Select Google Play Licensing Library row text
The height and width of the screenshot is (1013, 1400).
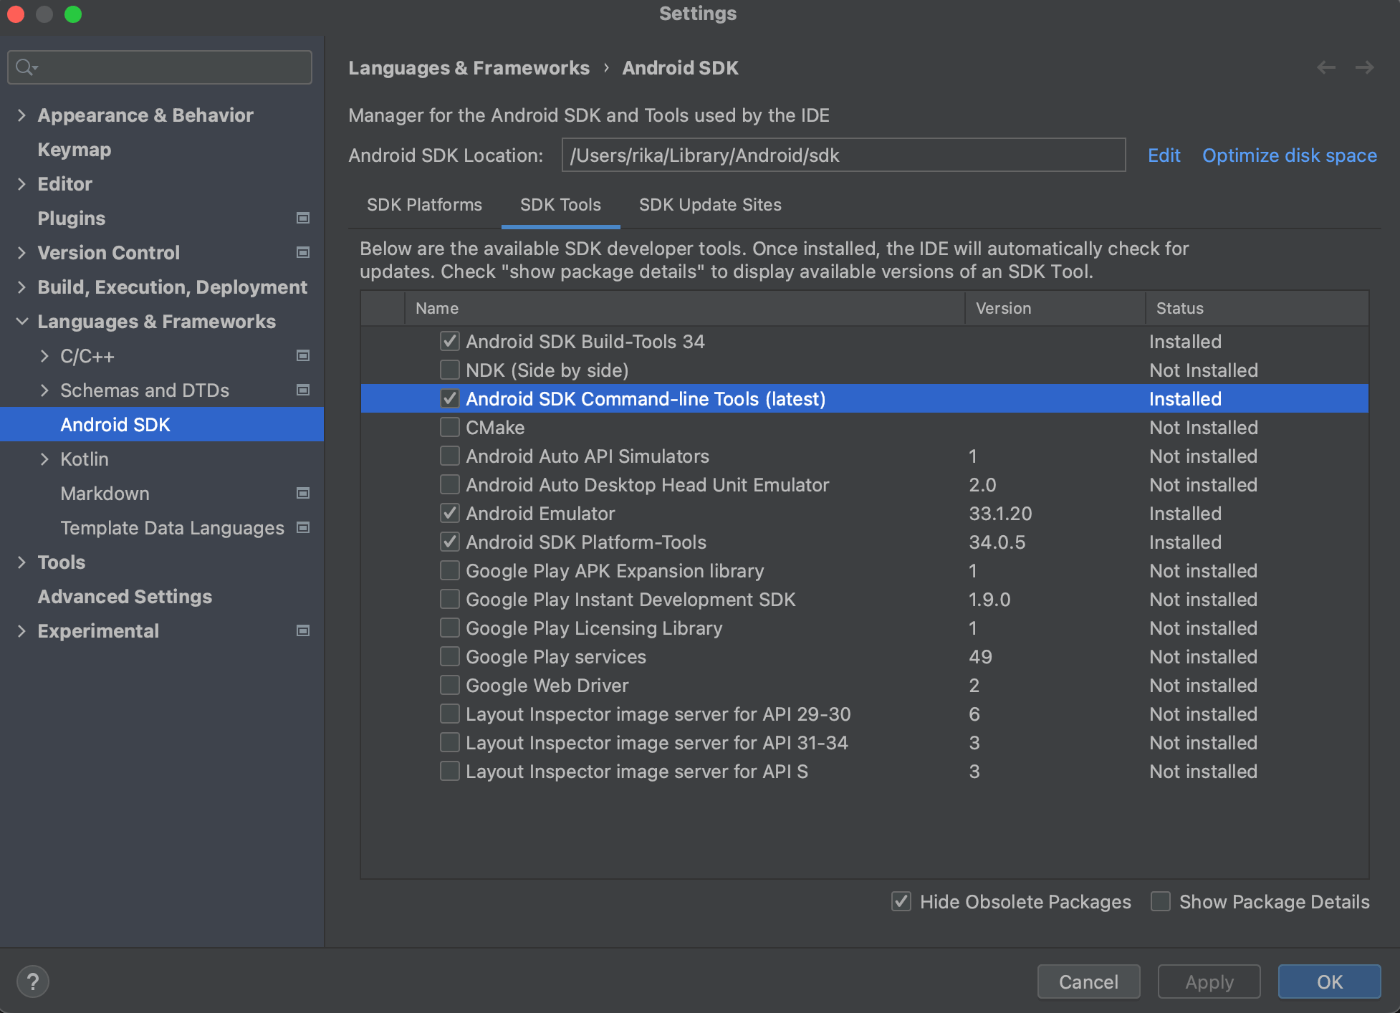coord(594,628)
